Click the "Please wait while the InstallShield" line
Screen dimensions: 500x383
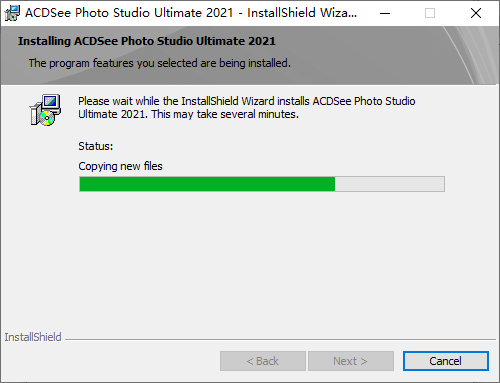247,101
